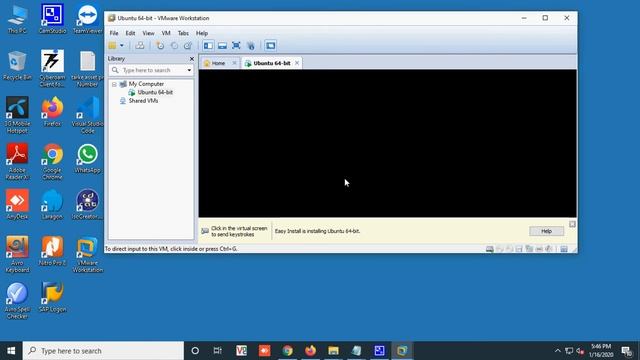640x360 pixels.
Task: Select Ubuntu 64-bit in library tree
Action: [x=155, y=92]
